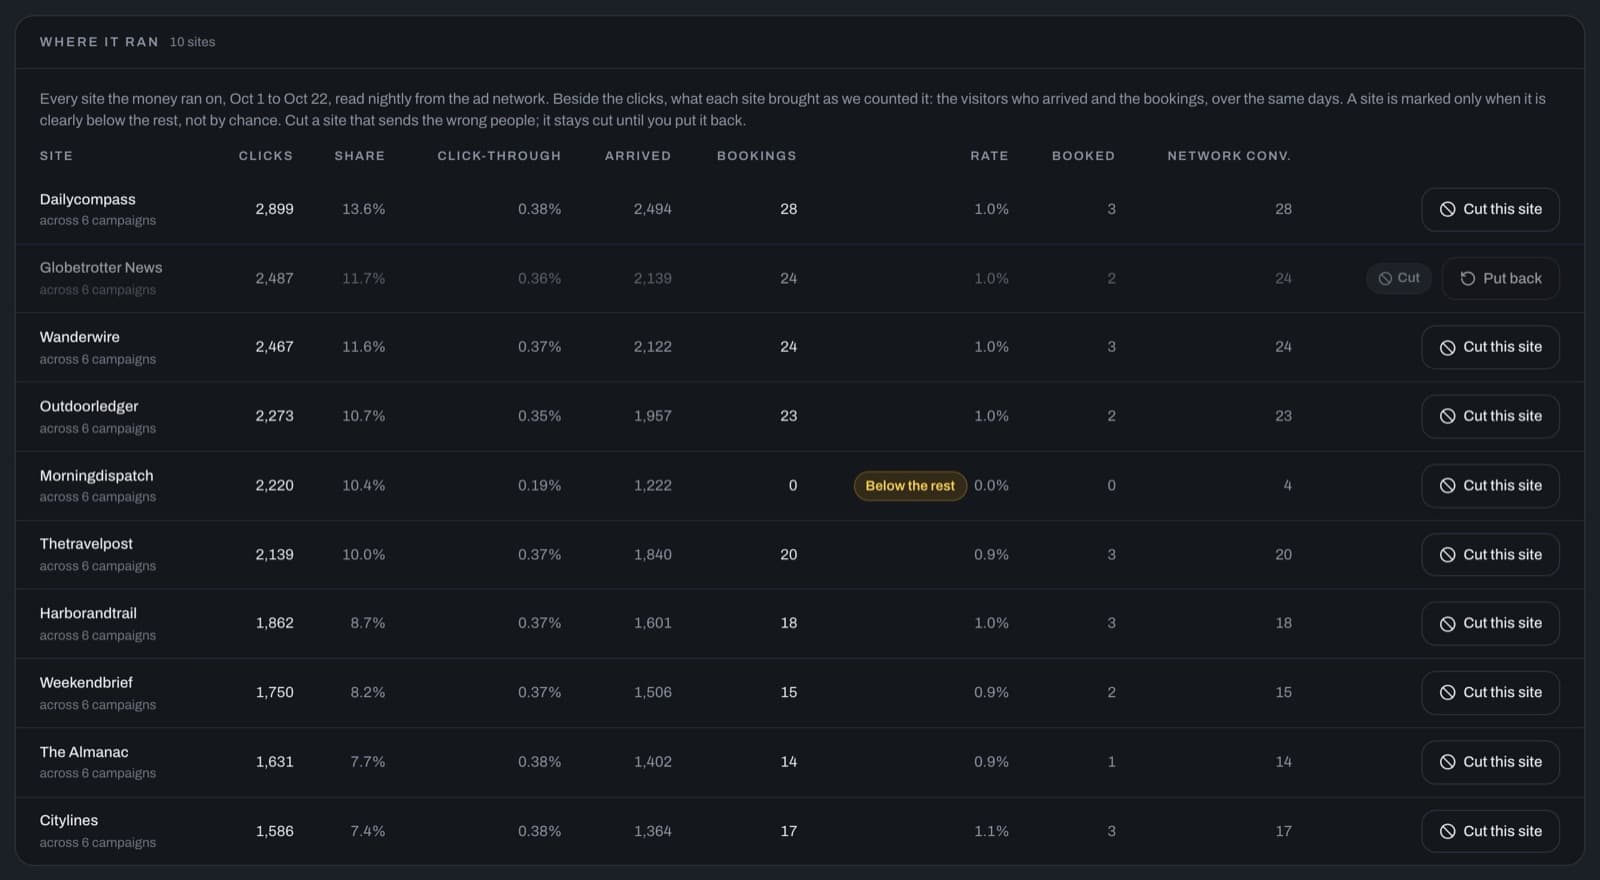Select the Citylines site name

coord(69,820)
